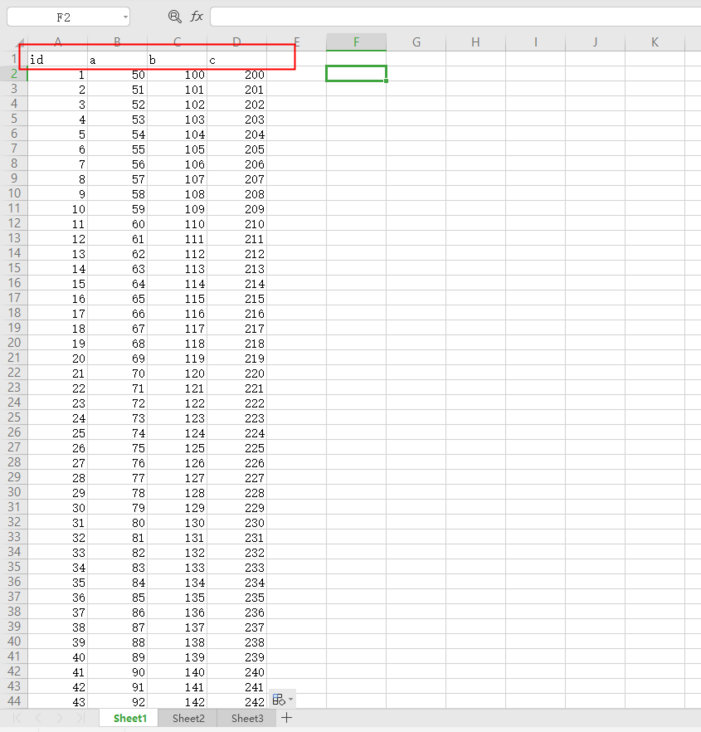
Task: Expand paste options dropdown arrow
Action: pyautogui.click(x=291, y=699)
